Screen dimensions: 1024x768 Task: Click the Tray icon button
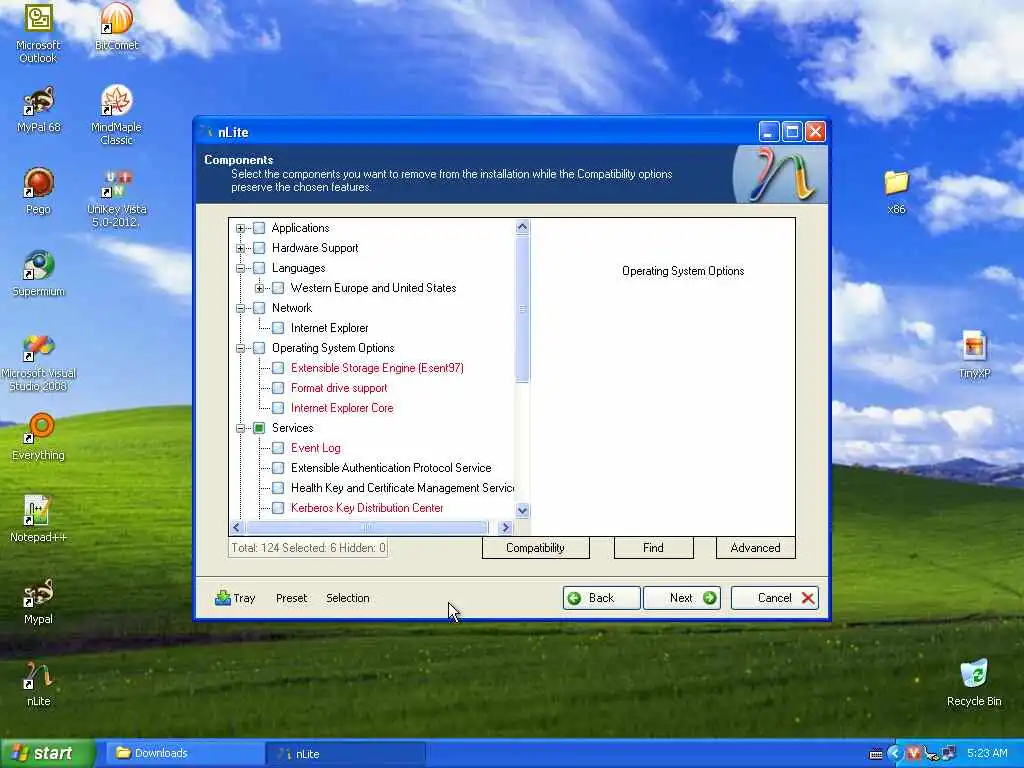click(235, 598)
